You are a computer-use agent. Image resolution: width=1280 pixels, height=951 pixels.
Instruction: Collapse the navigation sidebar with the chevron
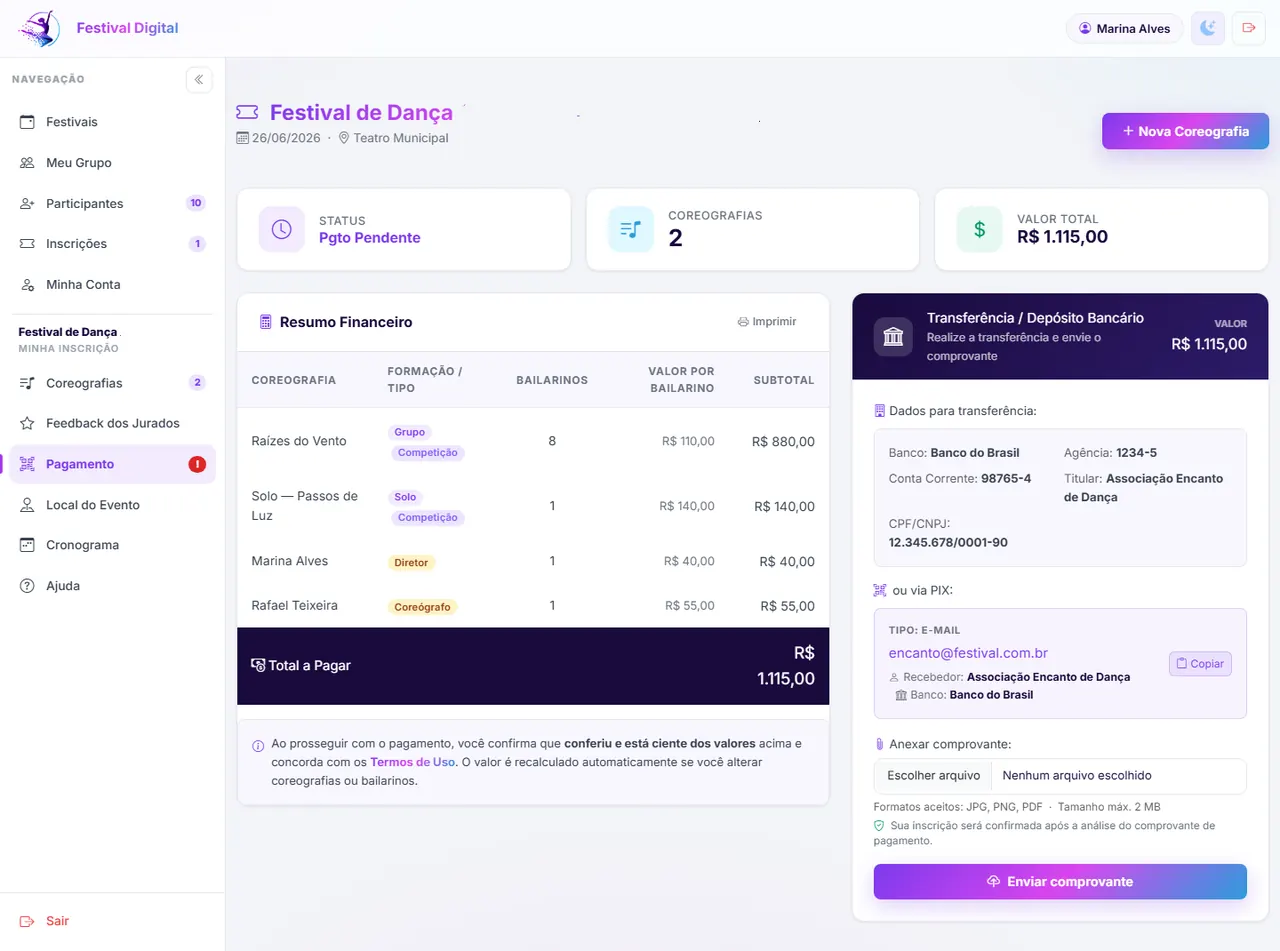click(x=199, y=80)
